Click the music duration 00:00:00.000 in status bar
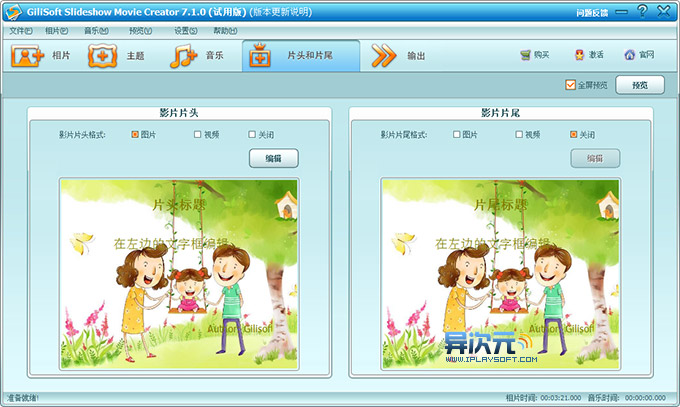The image size is (680, 407). point(645,397)
